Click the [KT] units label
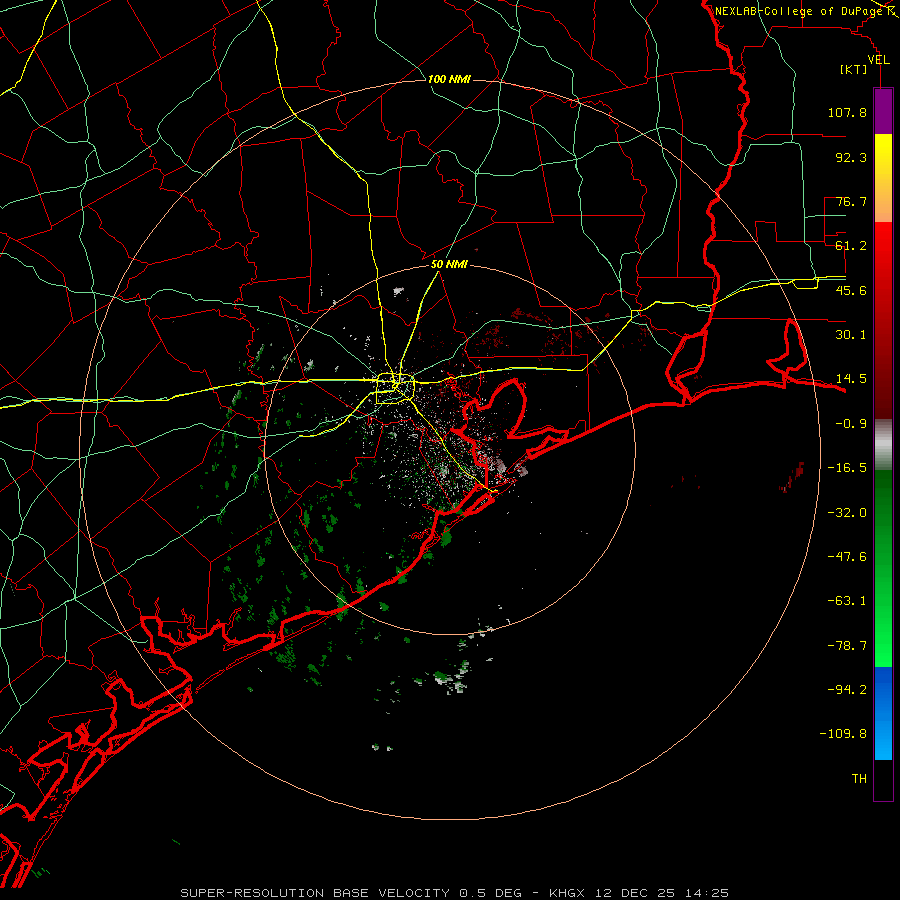The width and height of the screenshot is (900, 900). click(853, 69)
